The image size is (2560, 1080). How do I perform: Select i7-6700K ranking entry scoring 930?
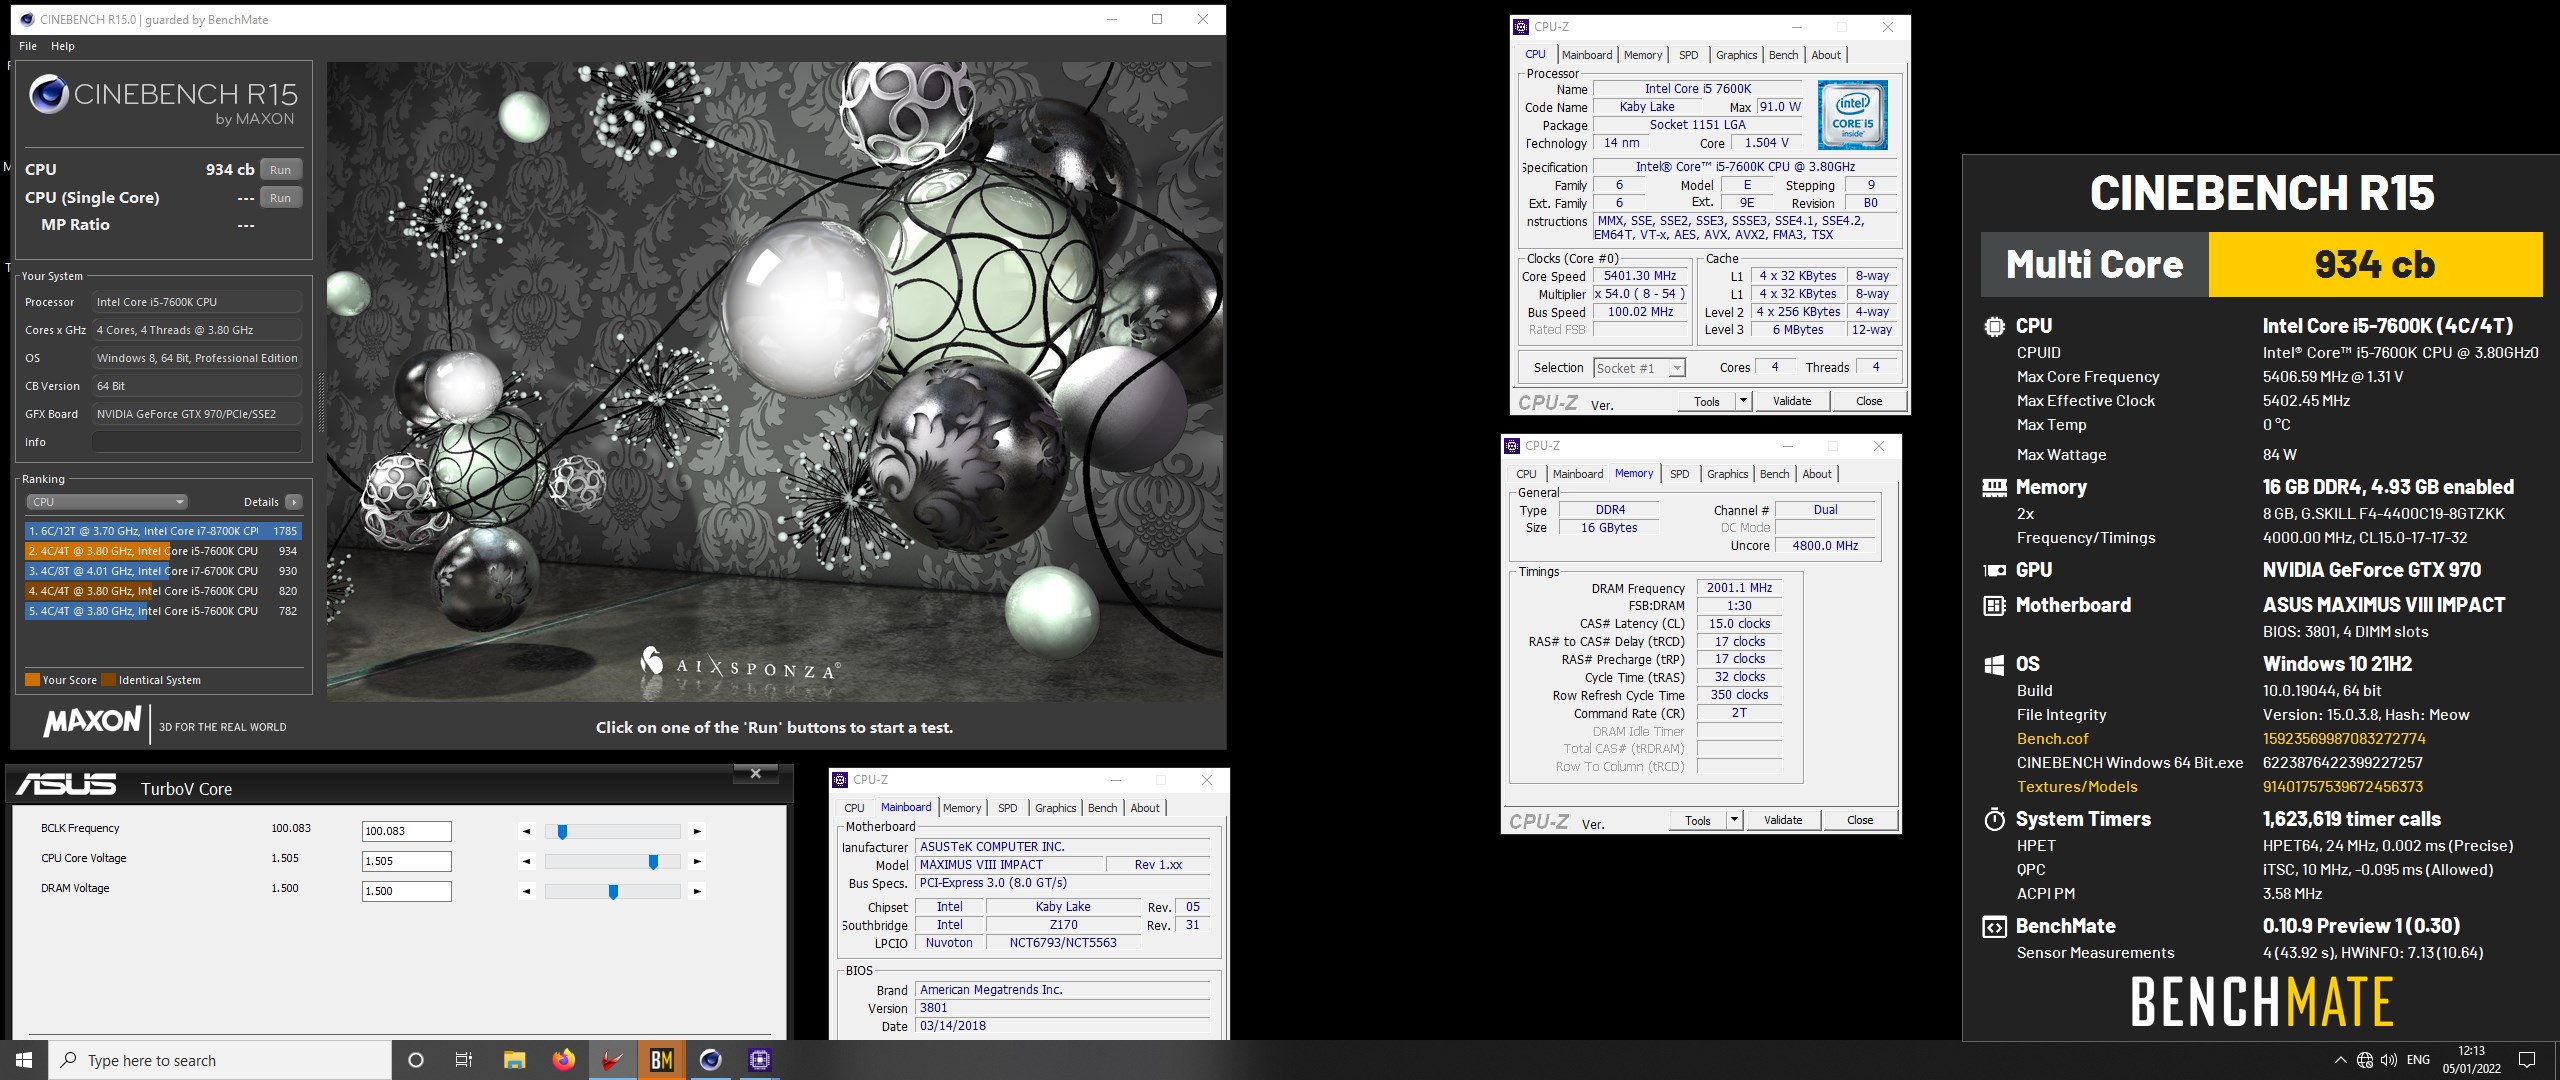click(163, 571)
